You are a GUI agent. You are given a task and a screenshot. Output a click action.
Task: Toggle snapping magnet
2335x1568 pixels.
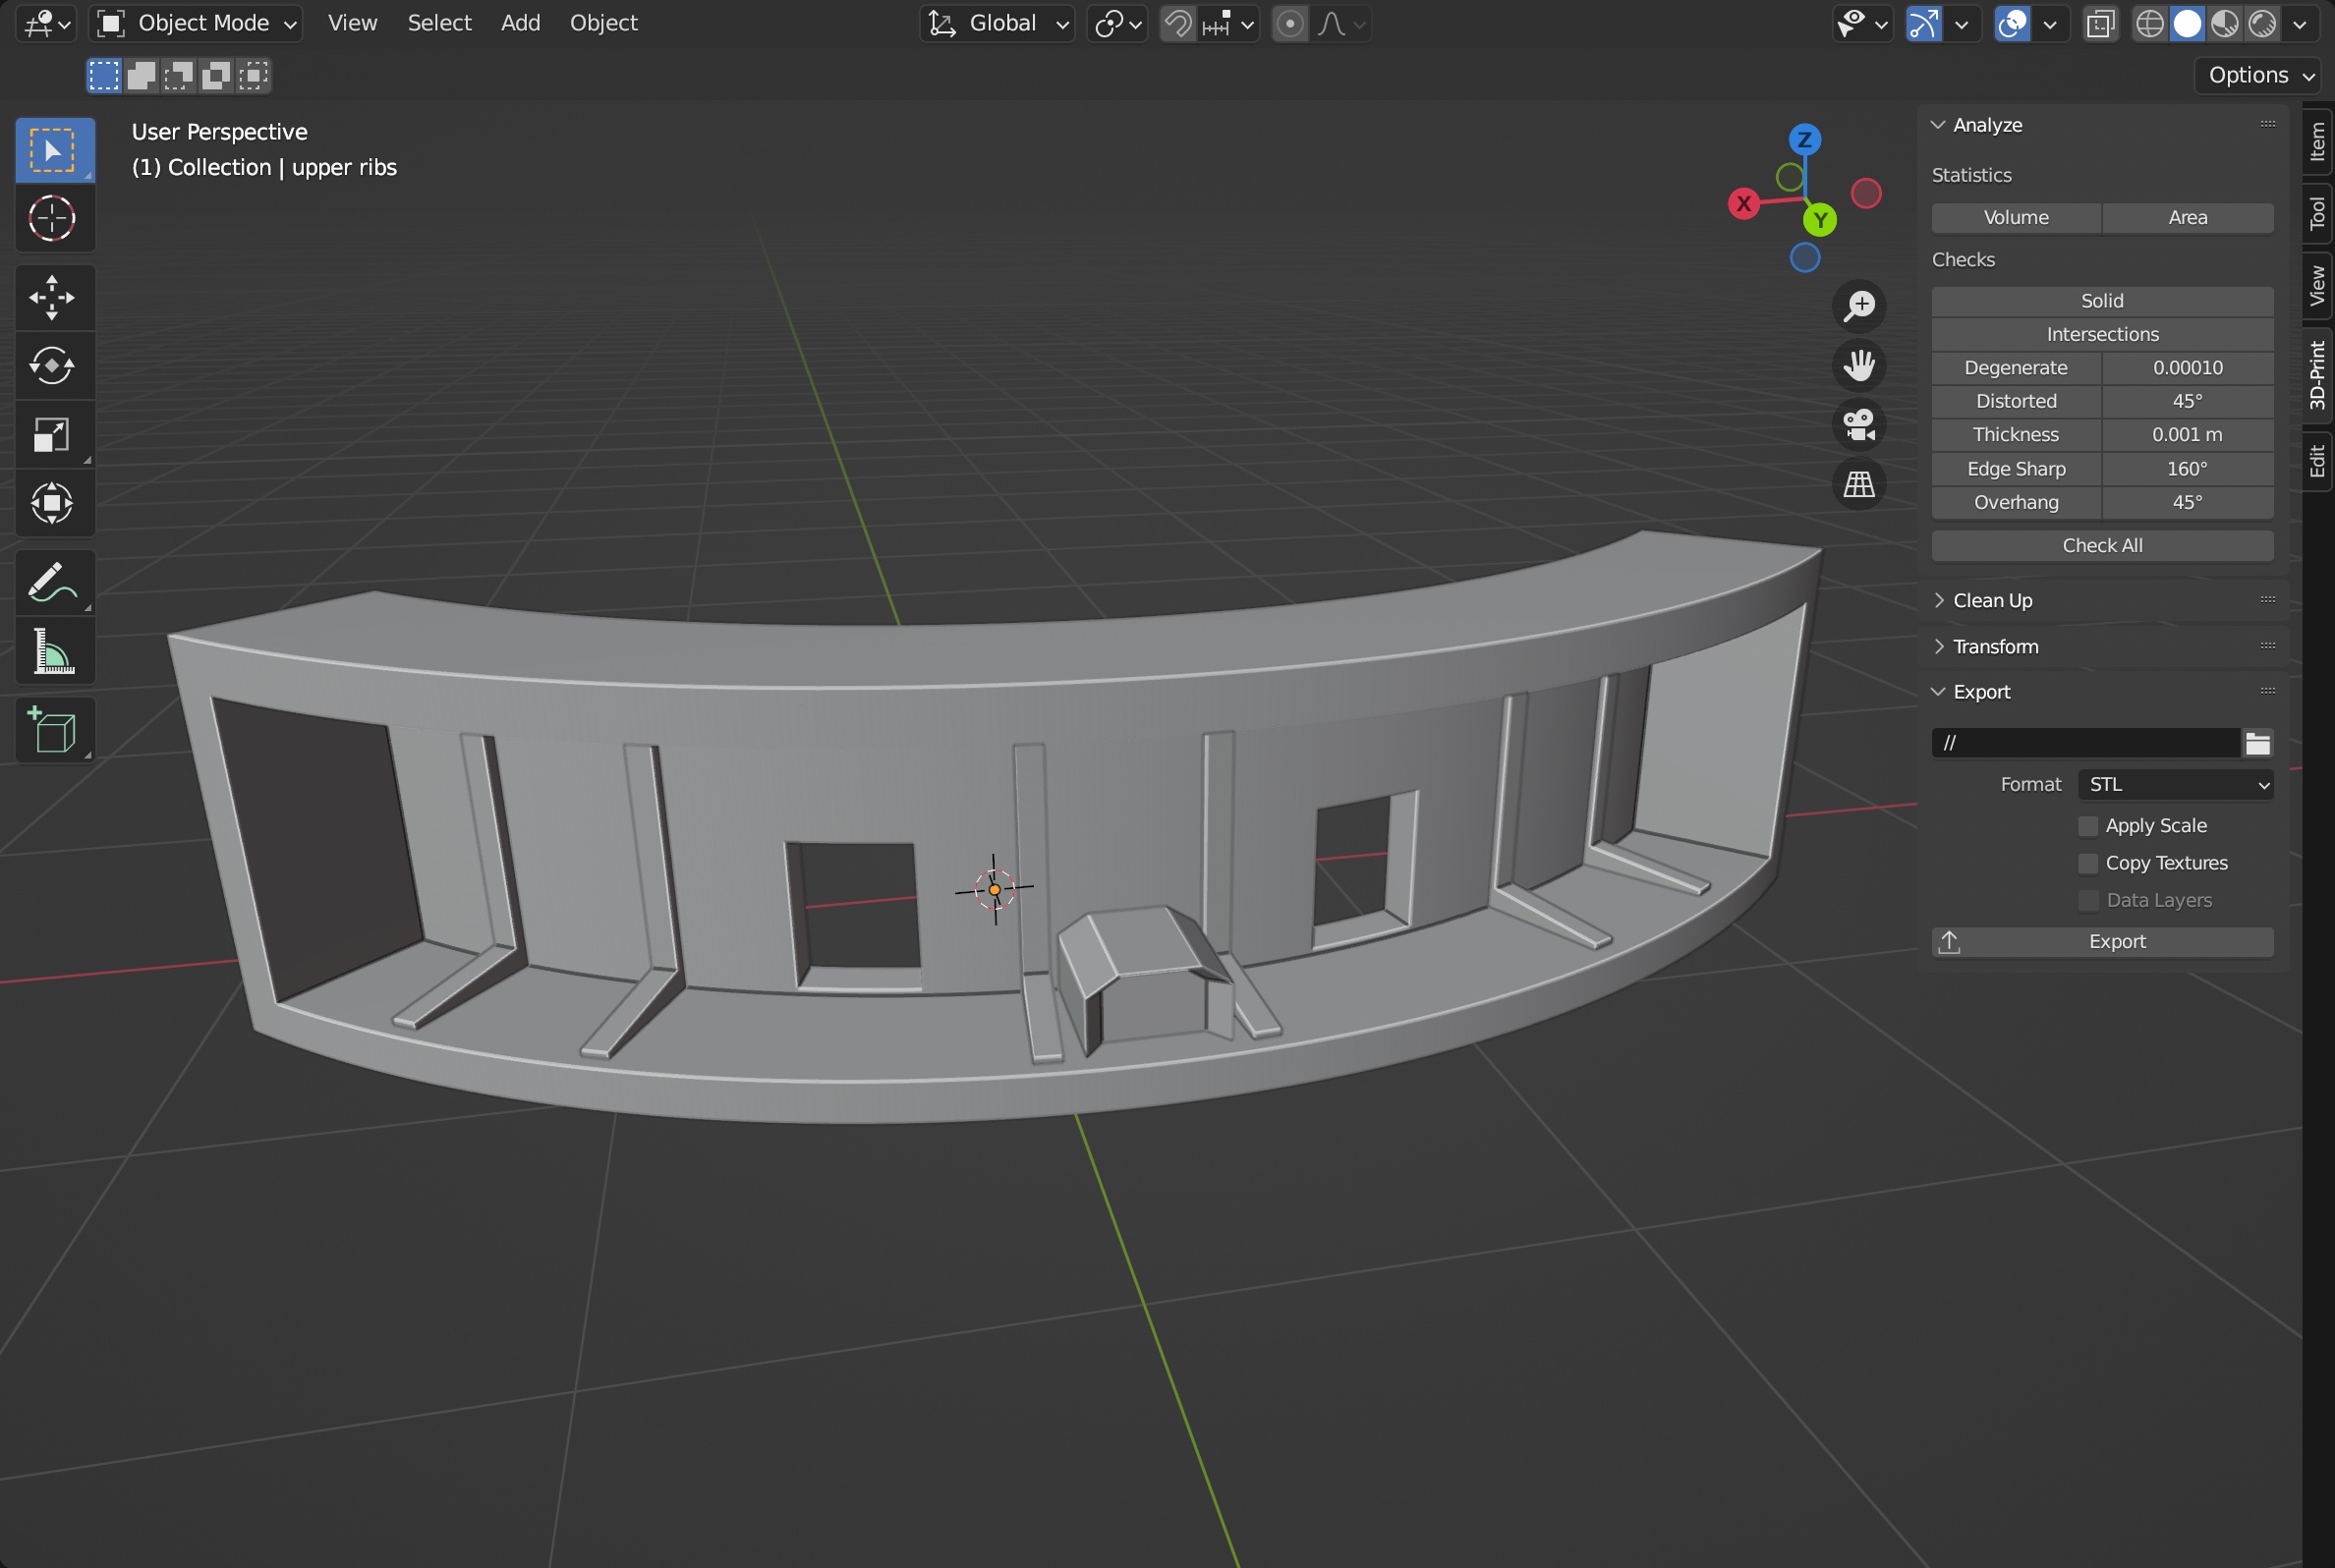tap(1178, 23)
